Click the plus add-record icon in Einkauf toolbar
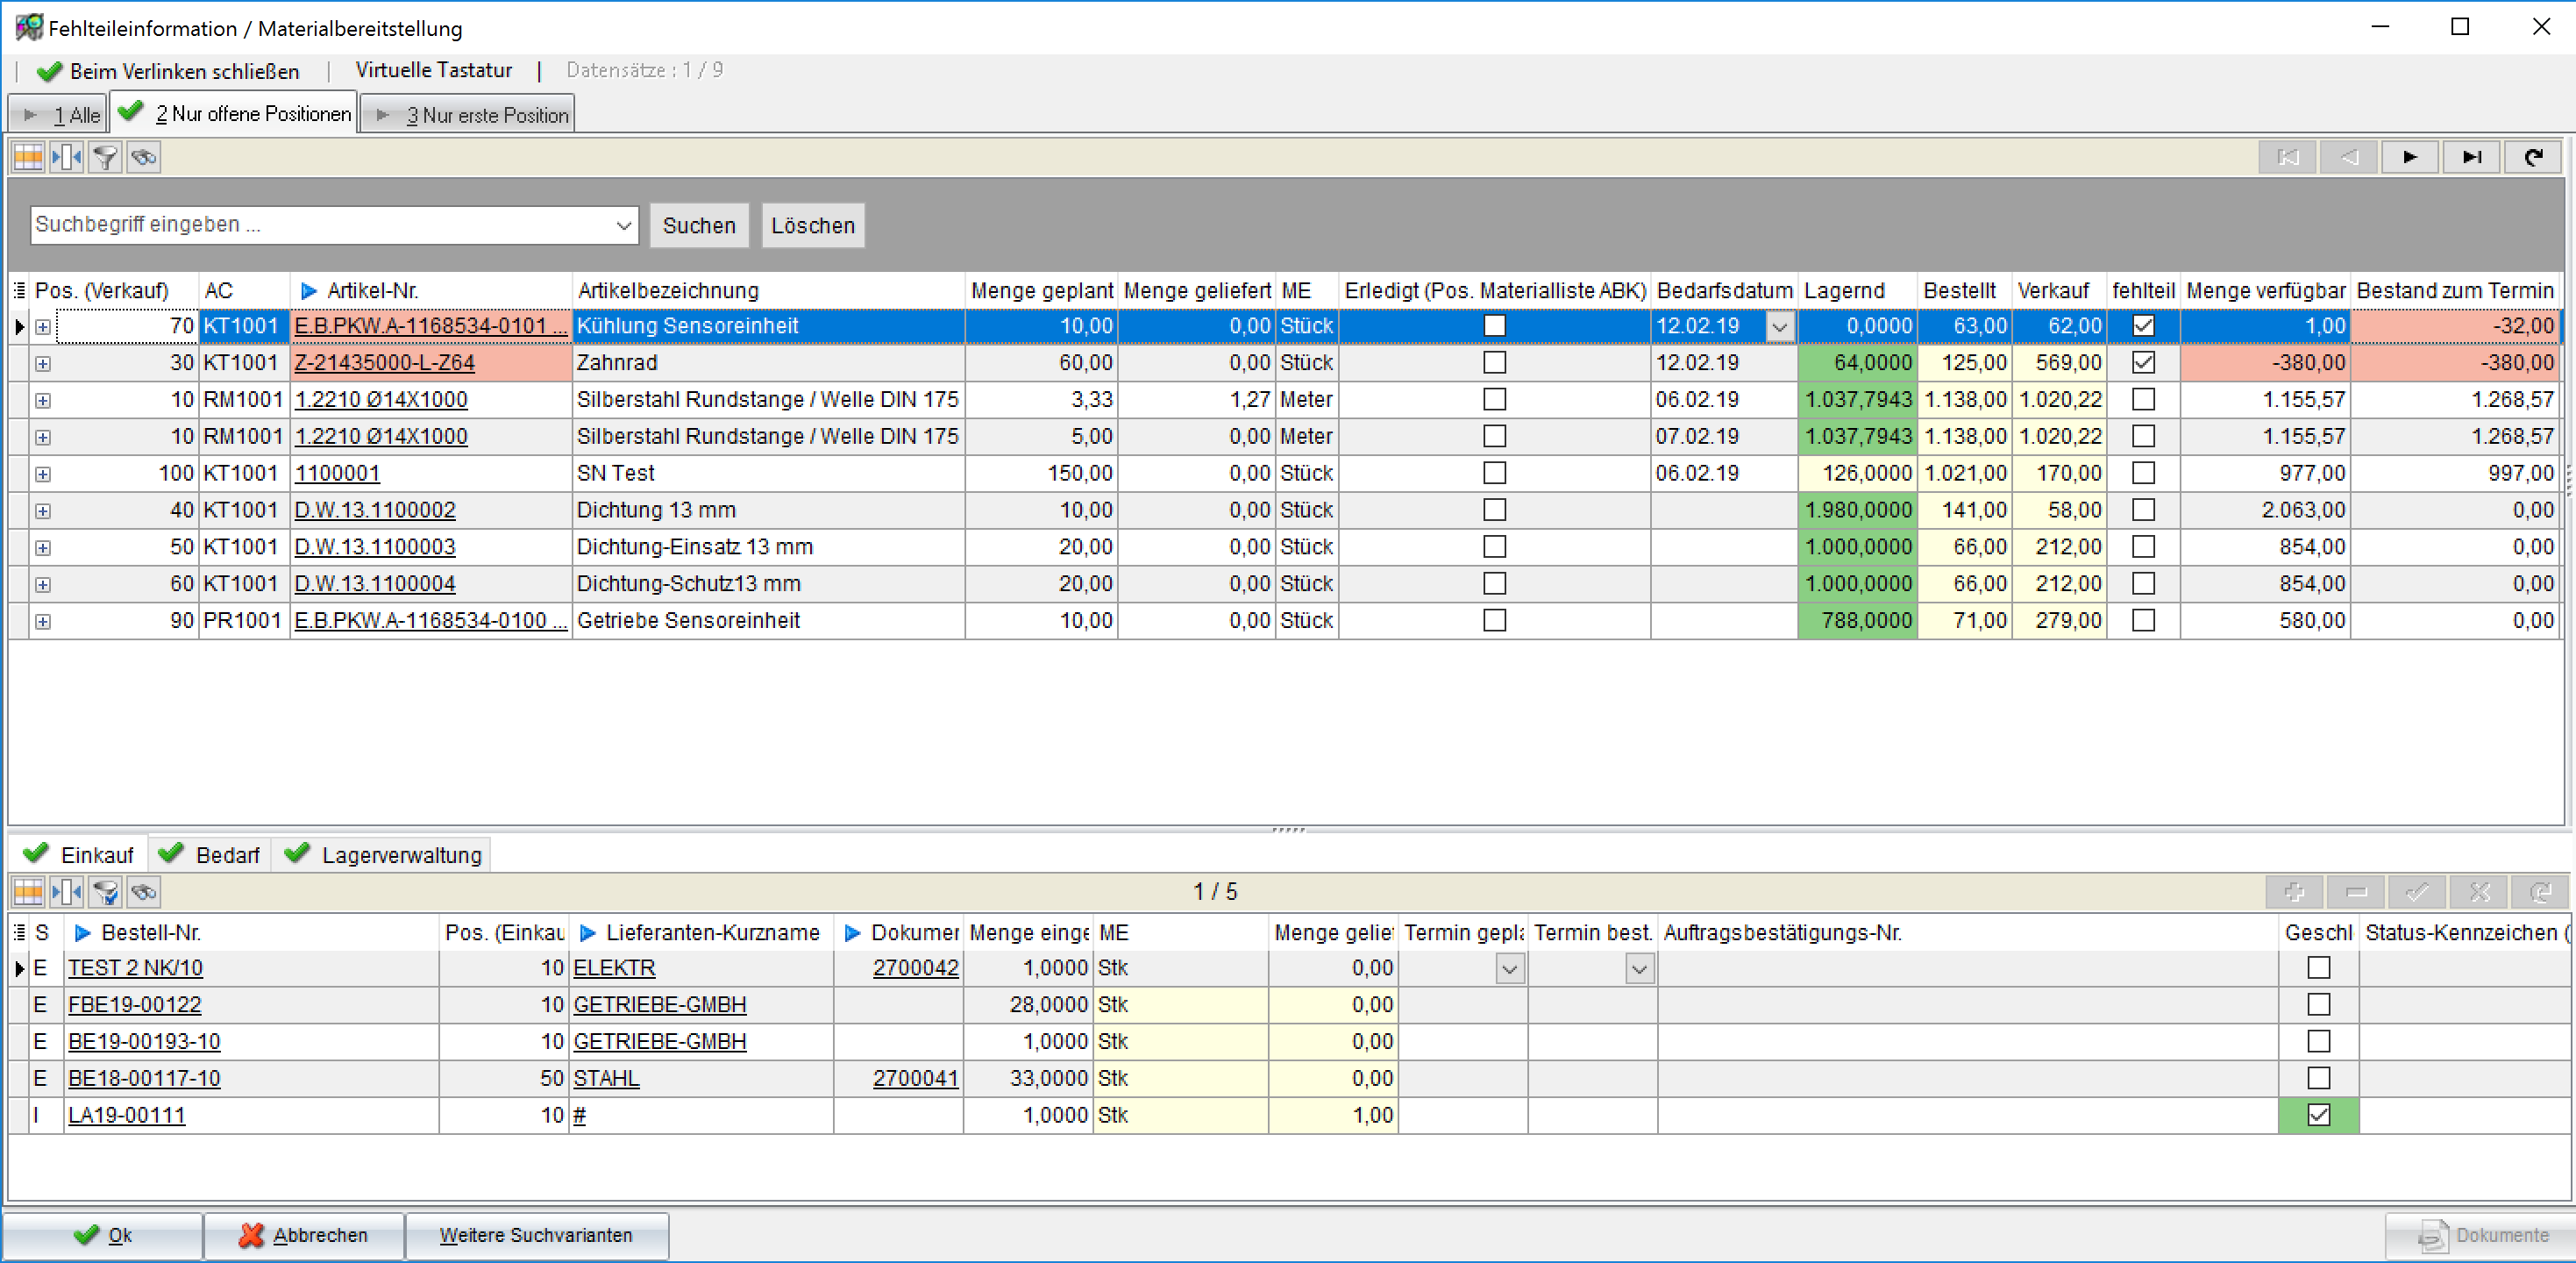This screenshot has height=1263, width=2576. pos(2295,891)
